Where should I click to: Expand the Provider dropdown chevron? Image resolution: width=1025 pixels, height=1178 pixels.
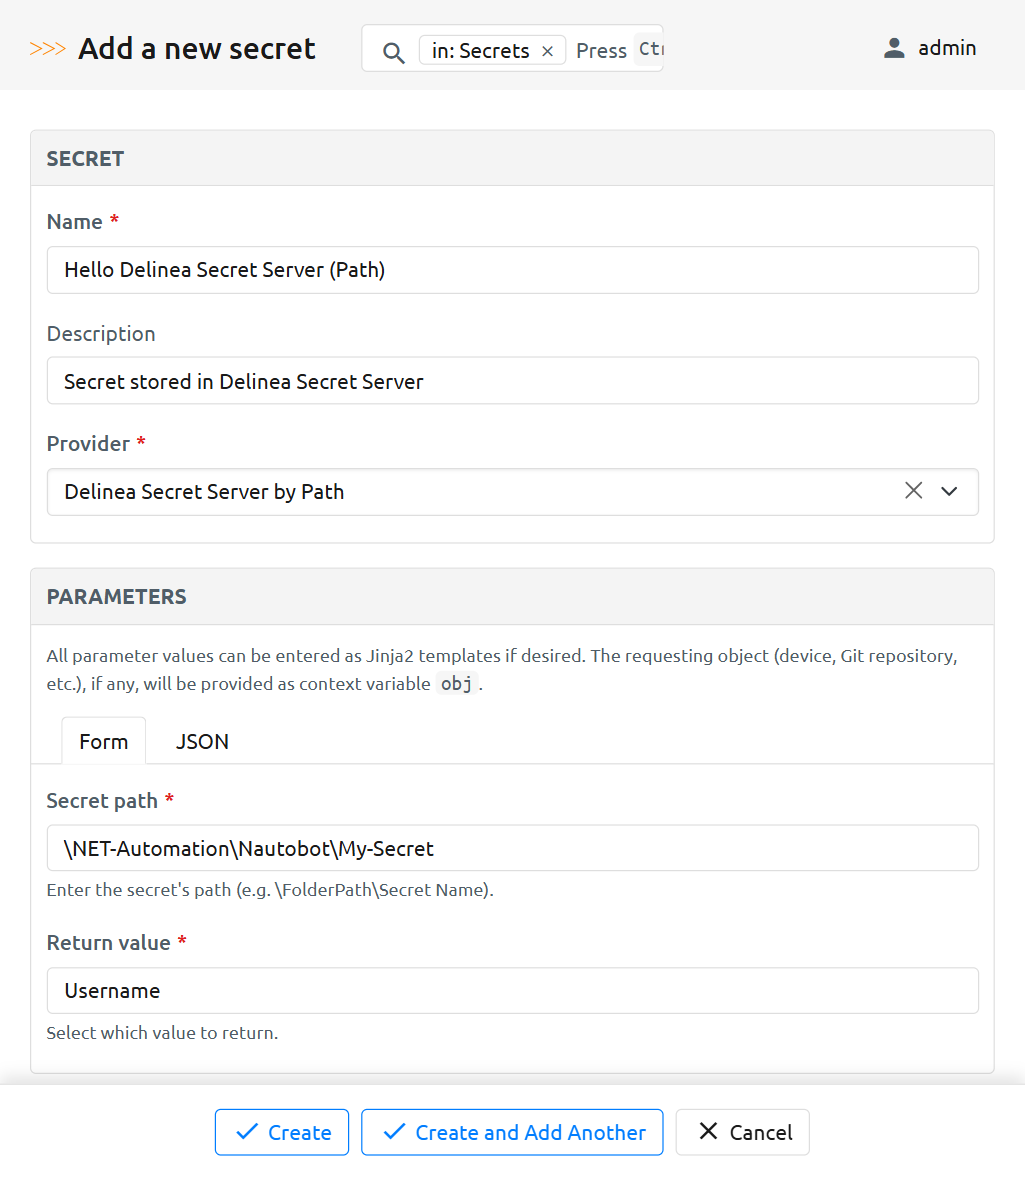pos(949,491)
